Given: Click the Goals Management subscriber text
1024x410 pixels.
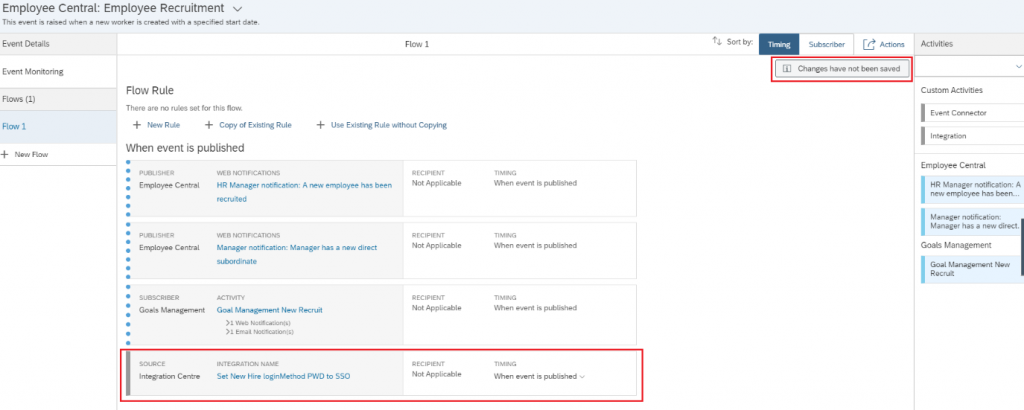Looking at the screenshot, I should point(172,310).
